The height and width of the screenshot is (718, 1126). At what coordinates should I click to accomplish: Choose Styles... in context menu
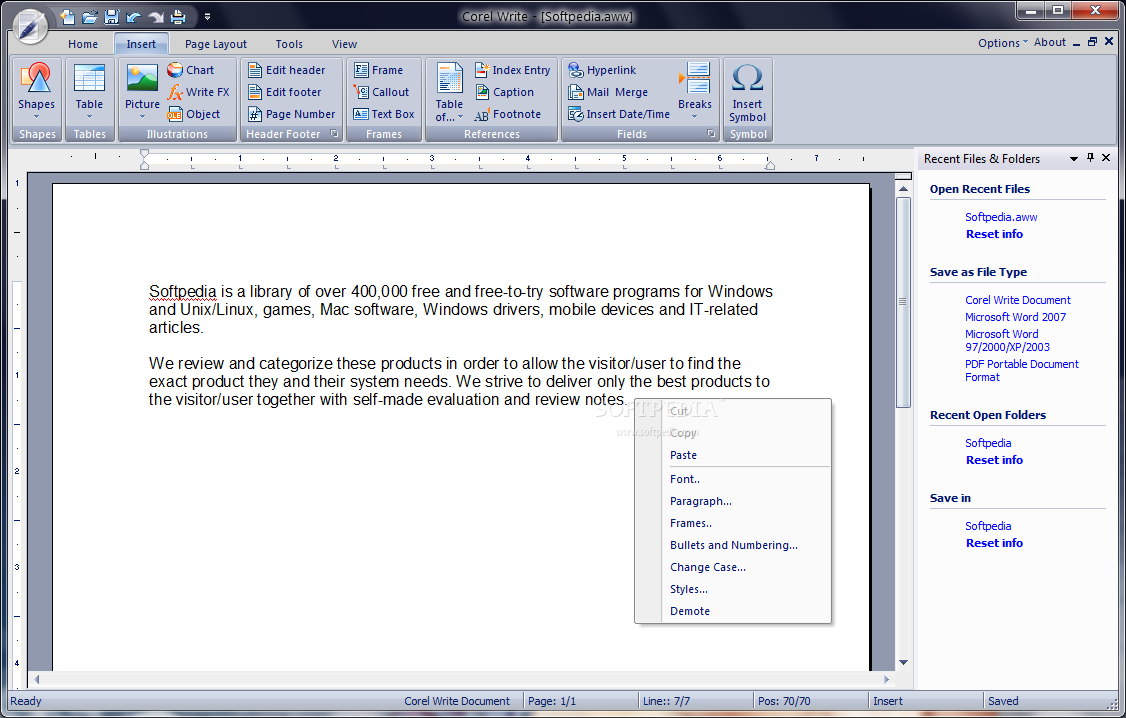click(x=733, y=589)
